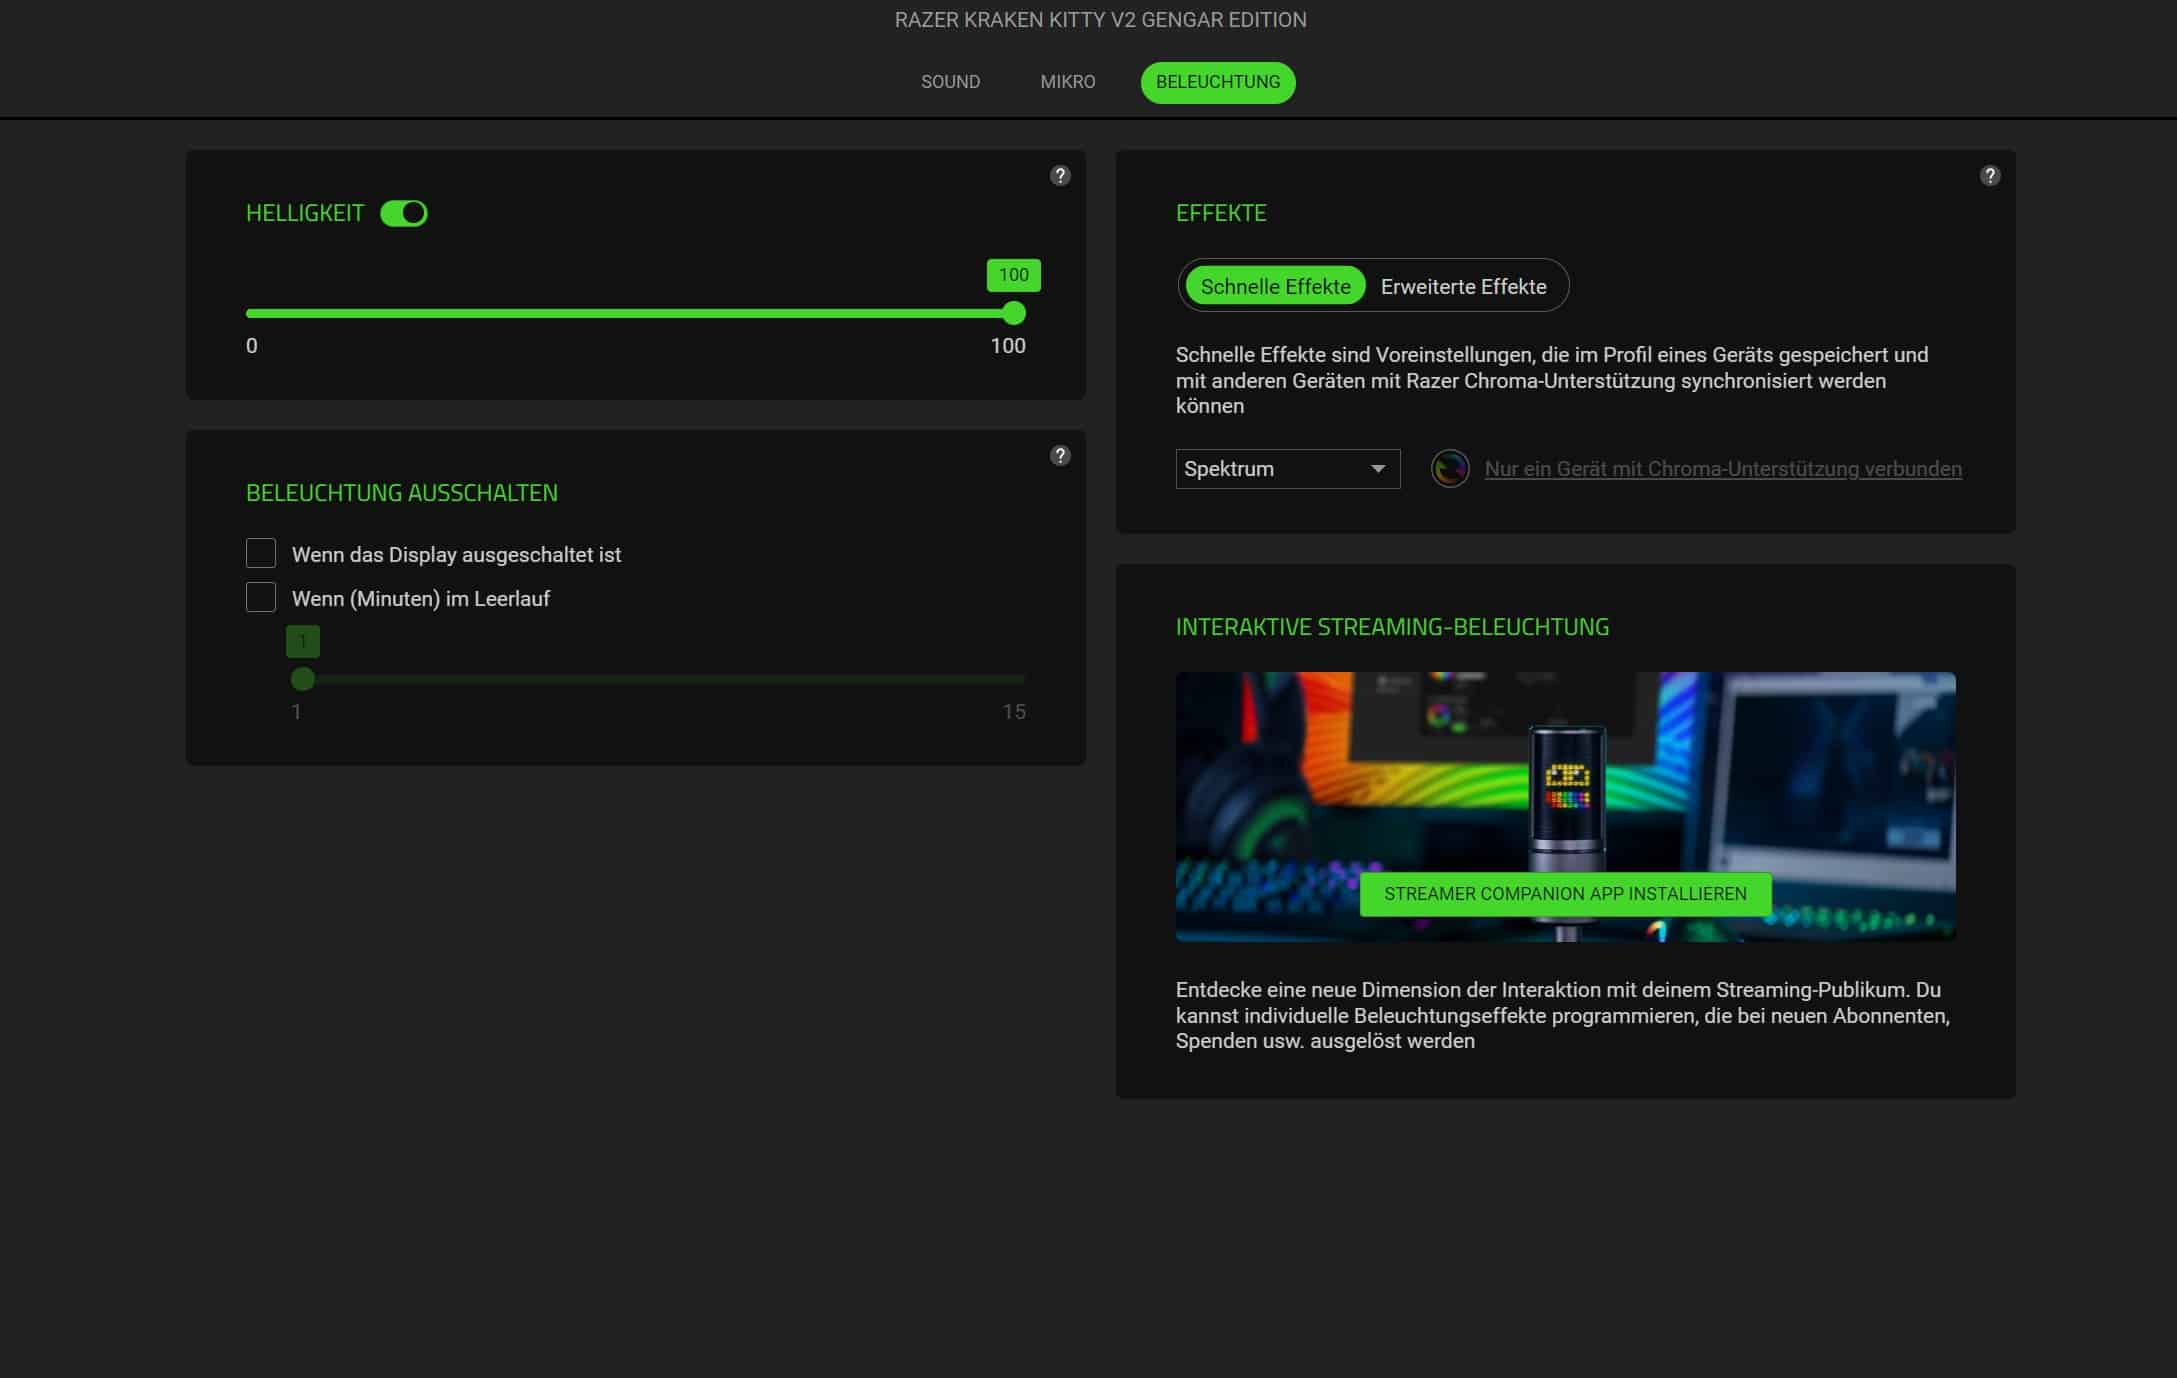Viewport: 2177px width, 1378px height.
Task: Click the help icon in Effekte panel
Action: click(x=1990, y=176)
